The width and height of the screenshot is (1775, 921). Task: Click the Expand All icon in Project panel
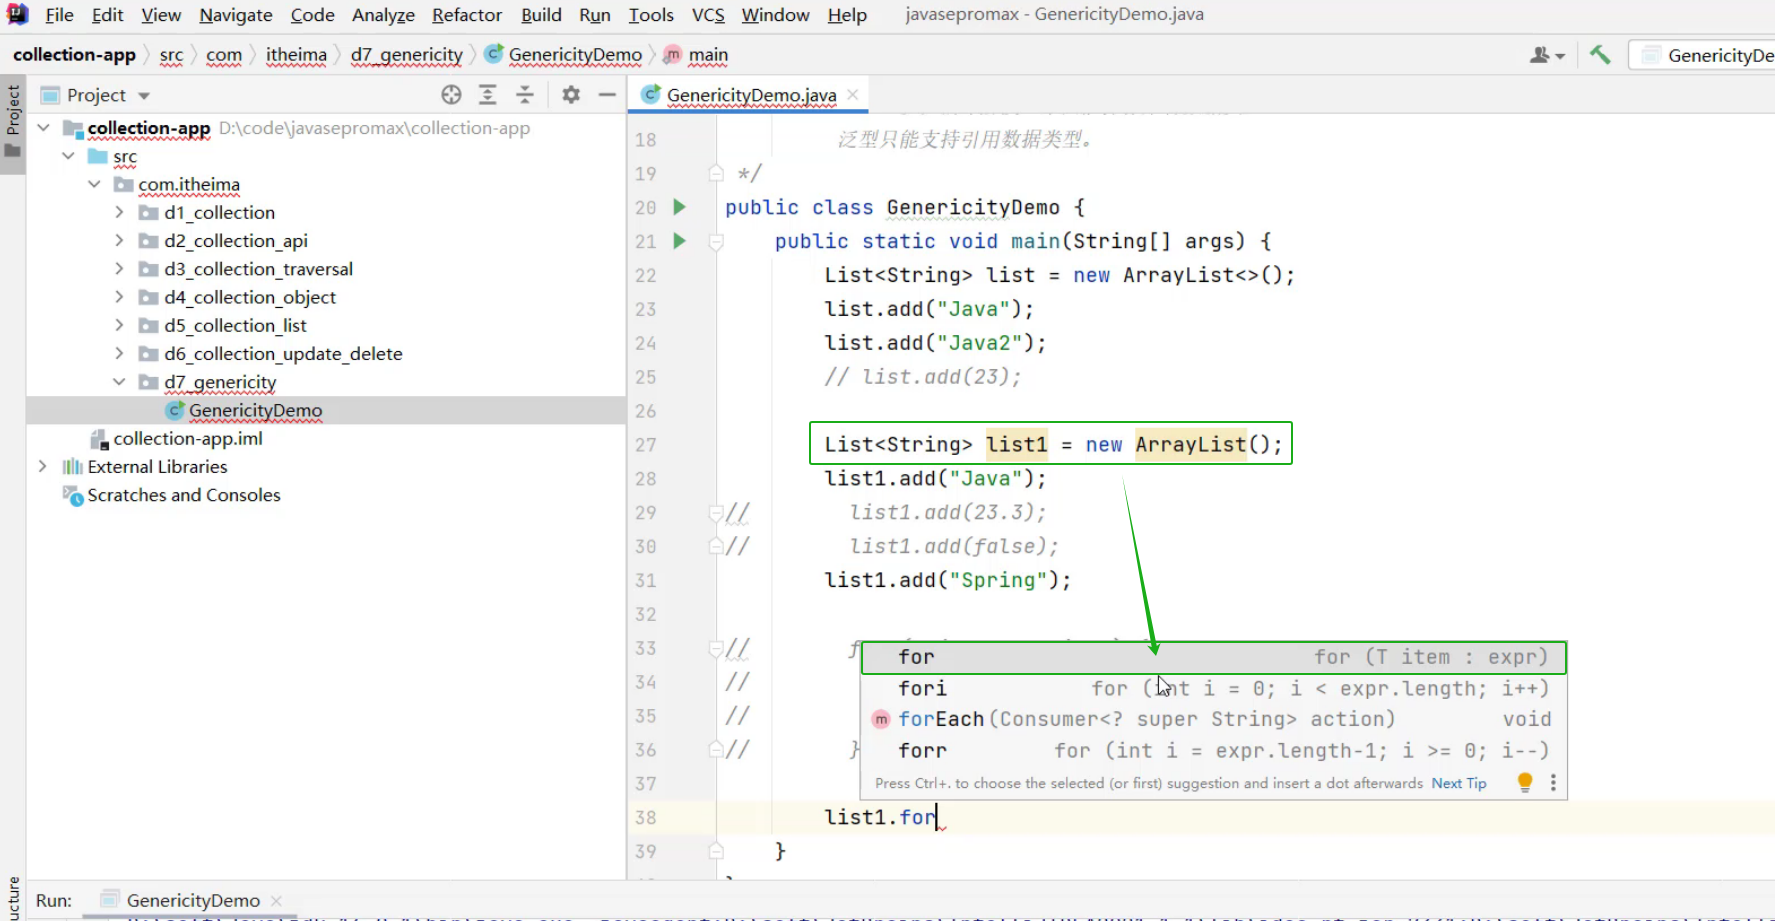point(488,95)
